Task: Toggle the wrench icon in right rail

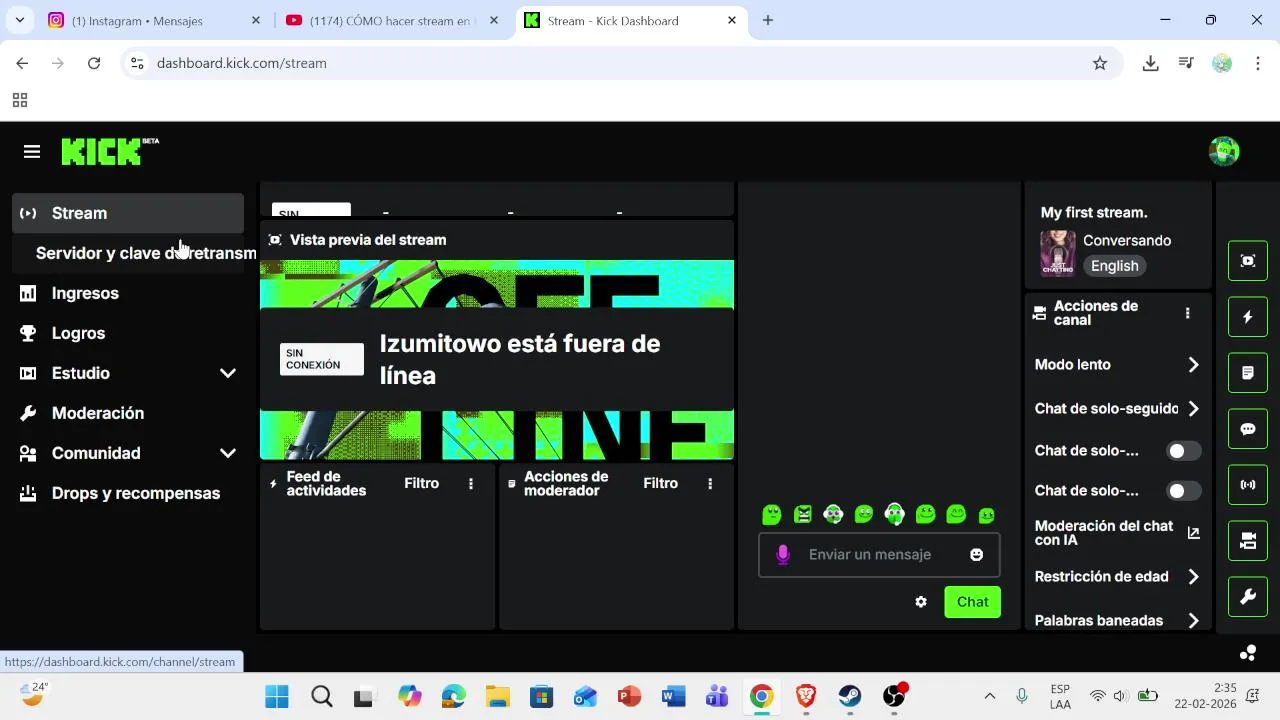Action: pos(1248,597)
